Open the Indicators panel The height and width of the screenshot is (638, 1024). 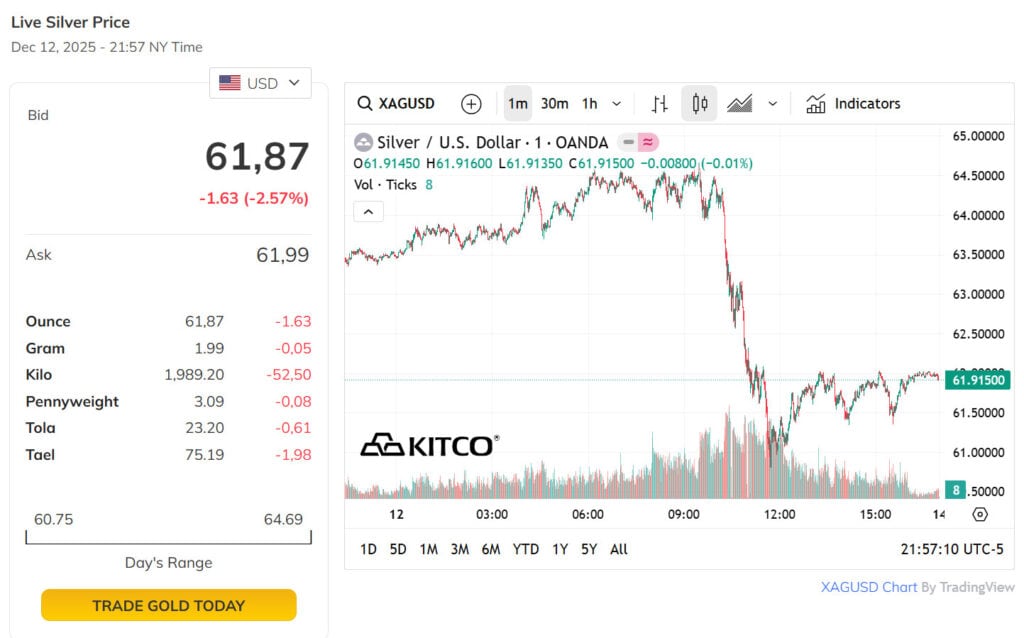[853, 104]
